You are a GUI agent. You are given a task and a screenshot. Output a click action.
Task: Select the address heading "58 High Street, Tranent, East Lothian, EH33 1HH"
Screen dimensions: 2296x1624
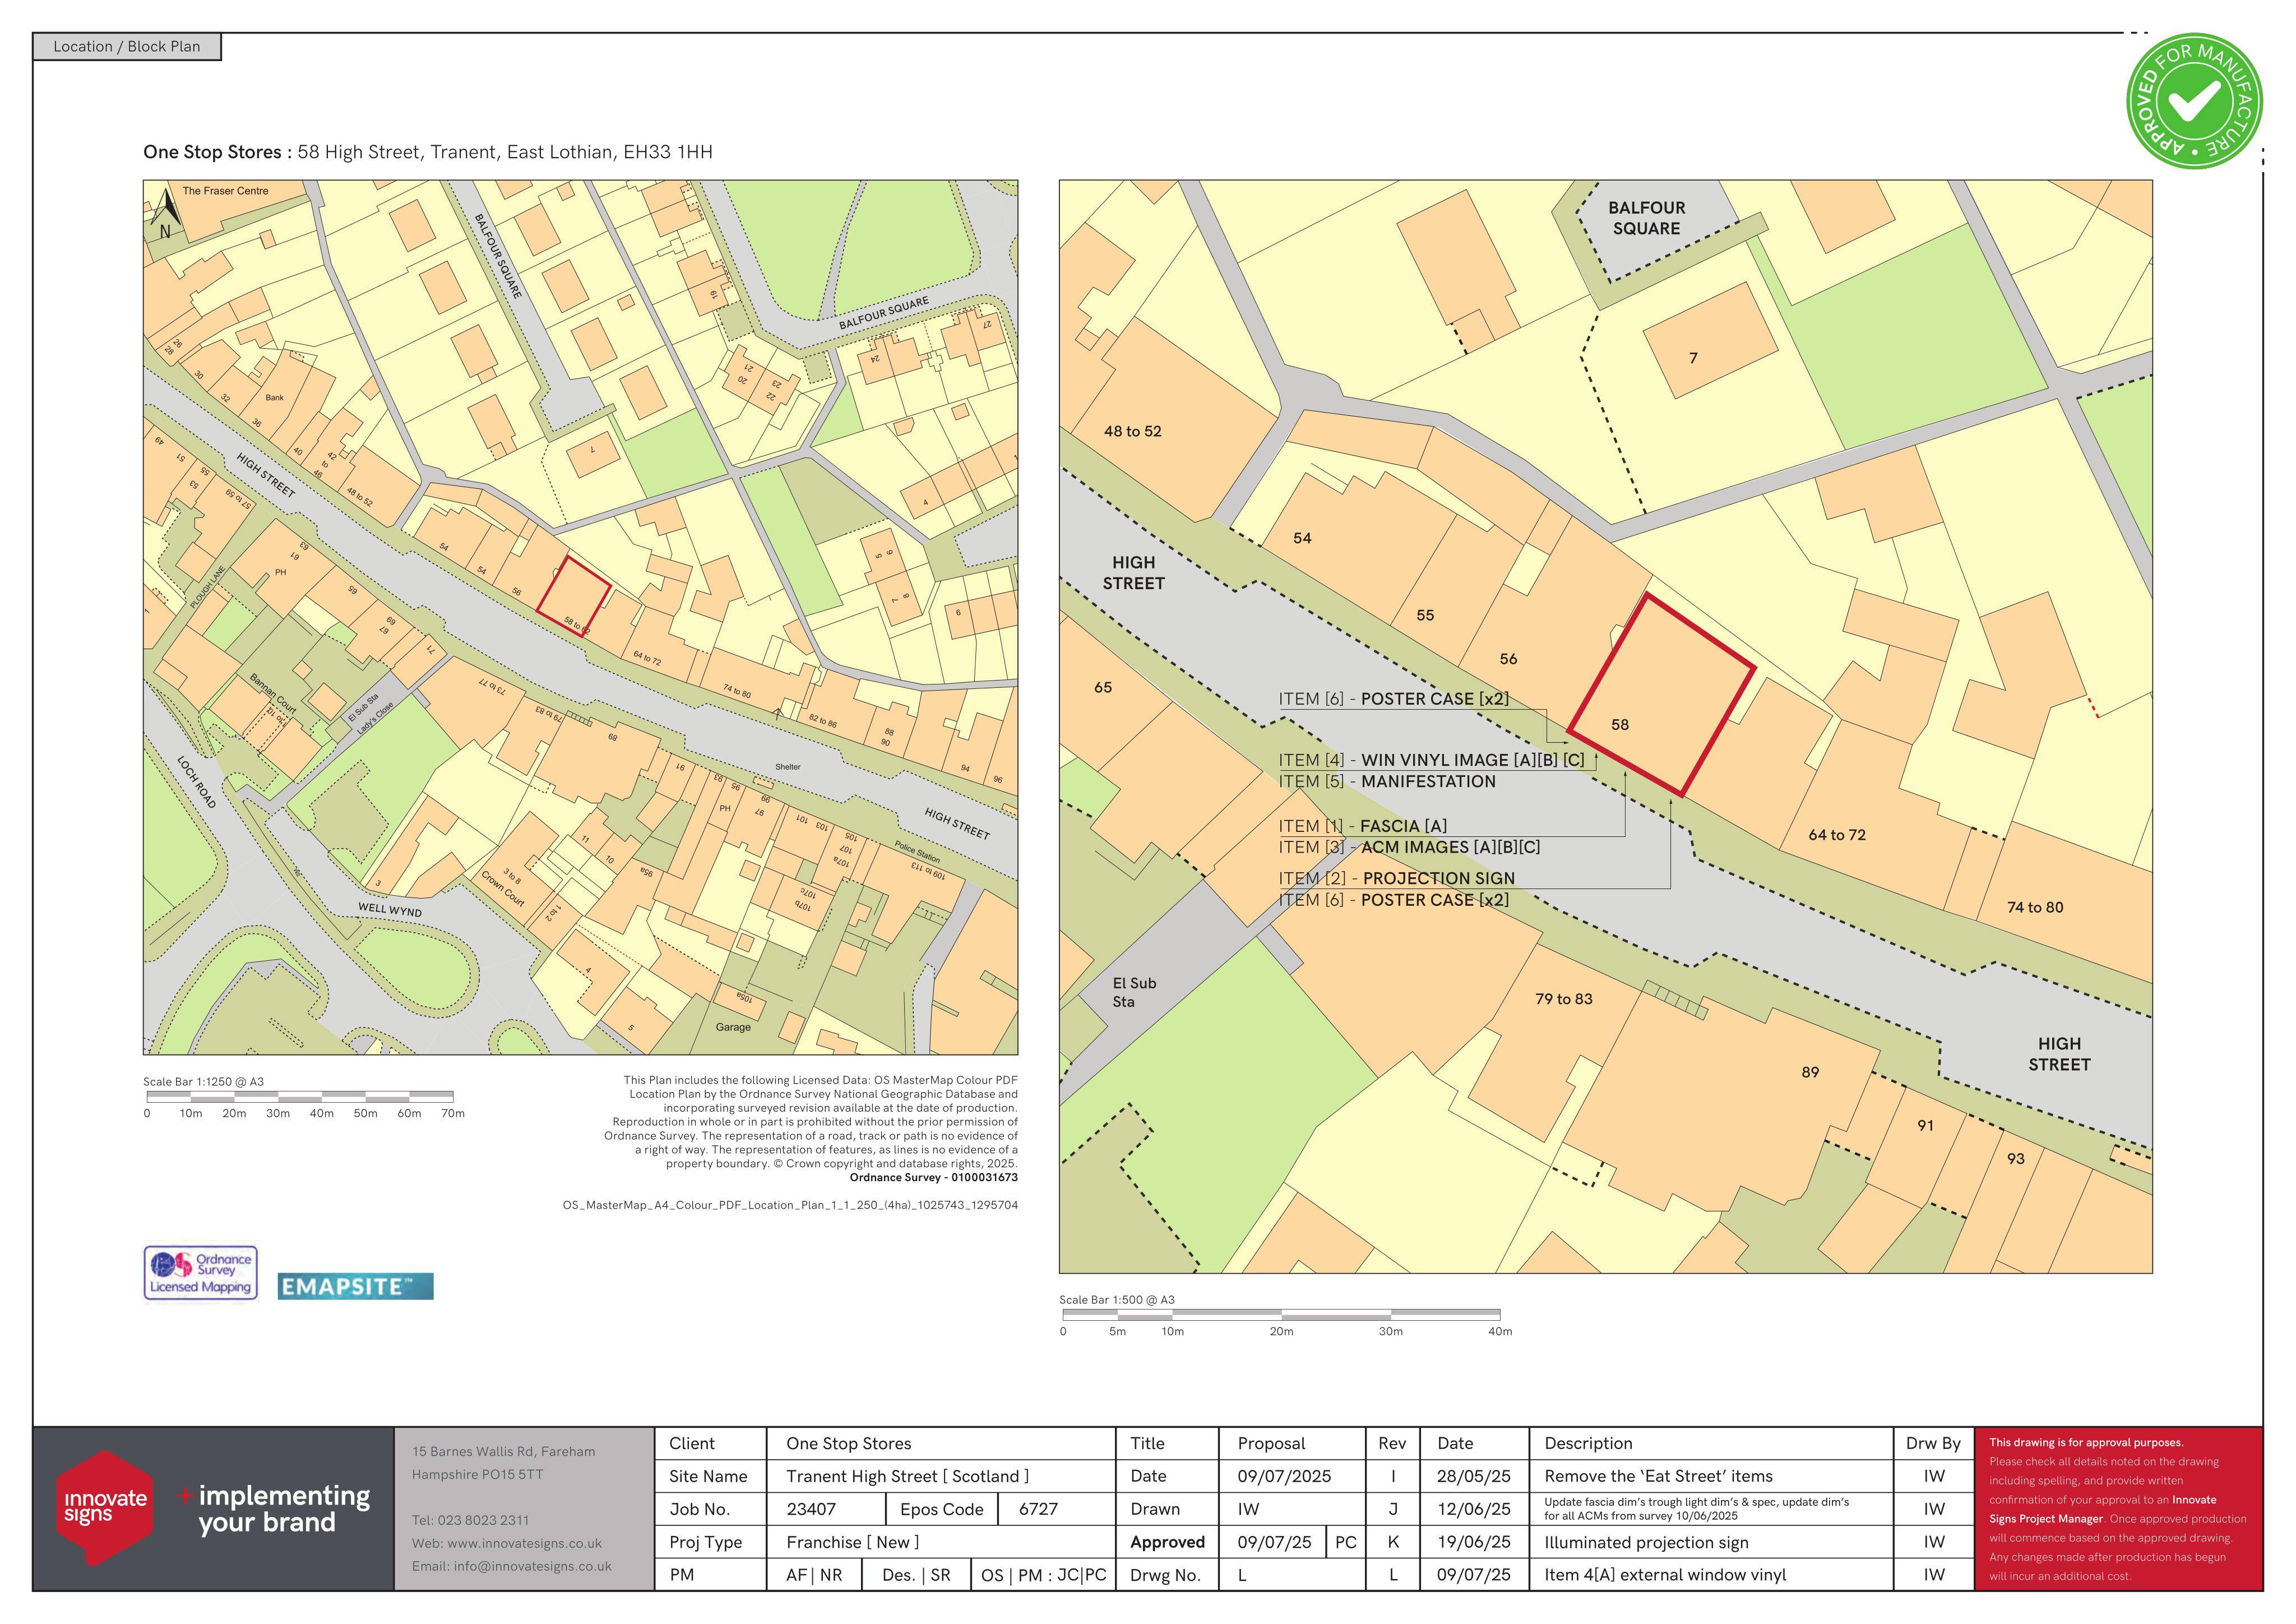coord(505,152)
